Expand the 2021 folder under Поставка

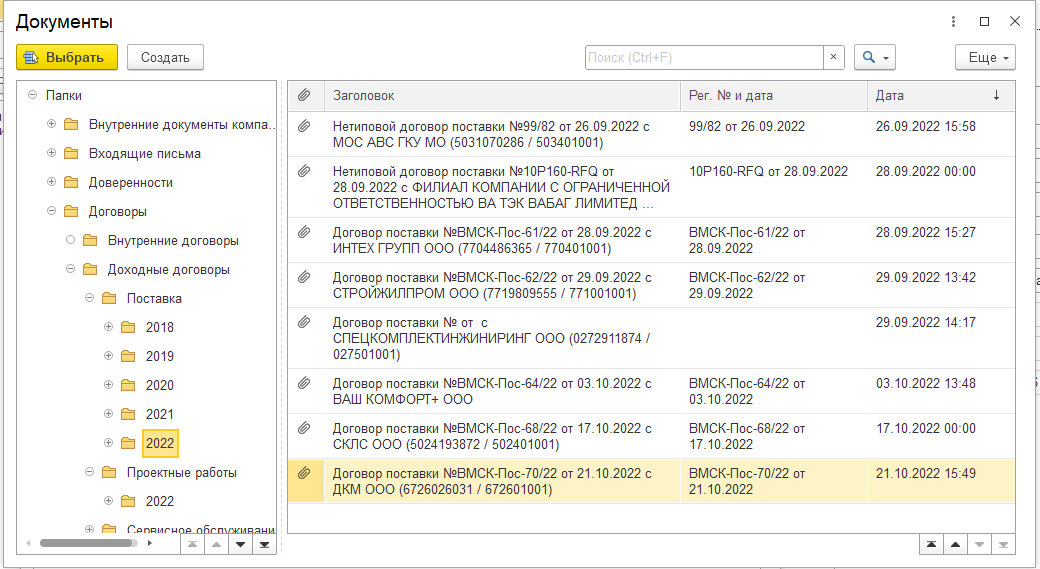(x=109, y=414)
